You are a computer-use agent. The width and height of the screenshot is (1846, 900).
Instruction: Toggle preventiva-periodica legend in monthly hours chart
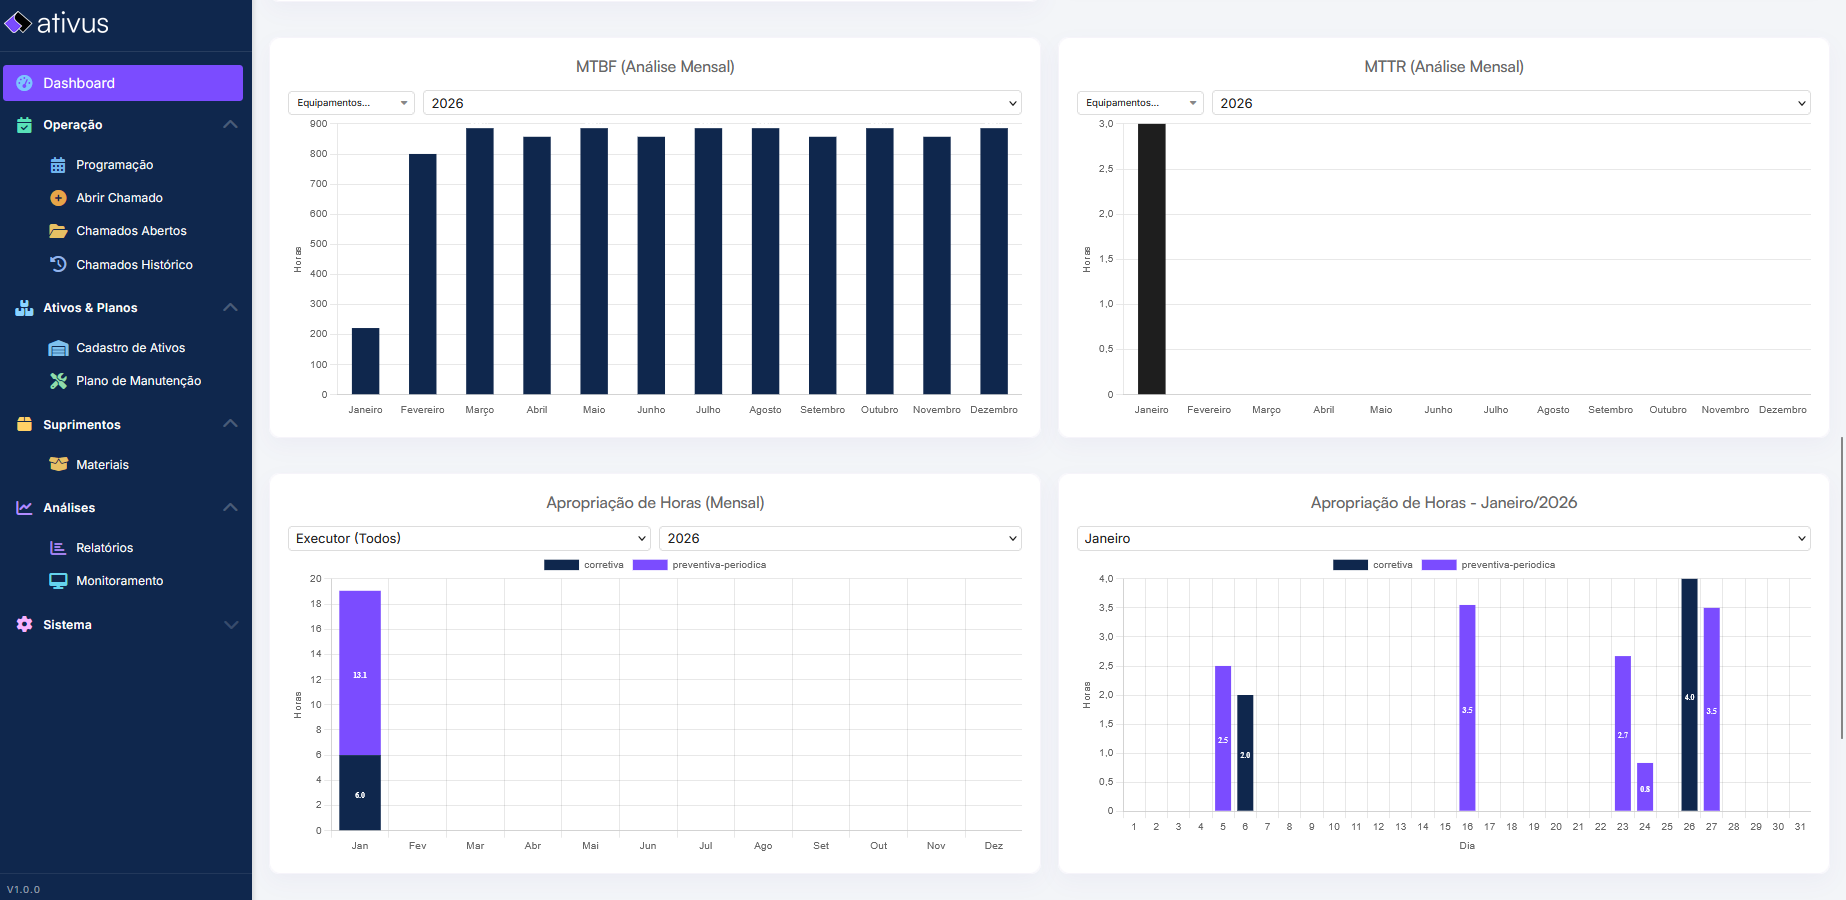[x=700, y=565]
